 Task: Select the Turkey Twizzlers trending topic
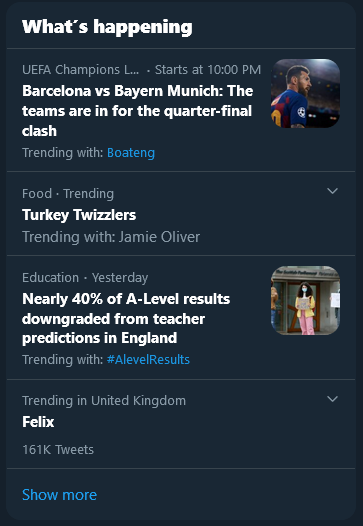tap(79, 215)
